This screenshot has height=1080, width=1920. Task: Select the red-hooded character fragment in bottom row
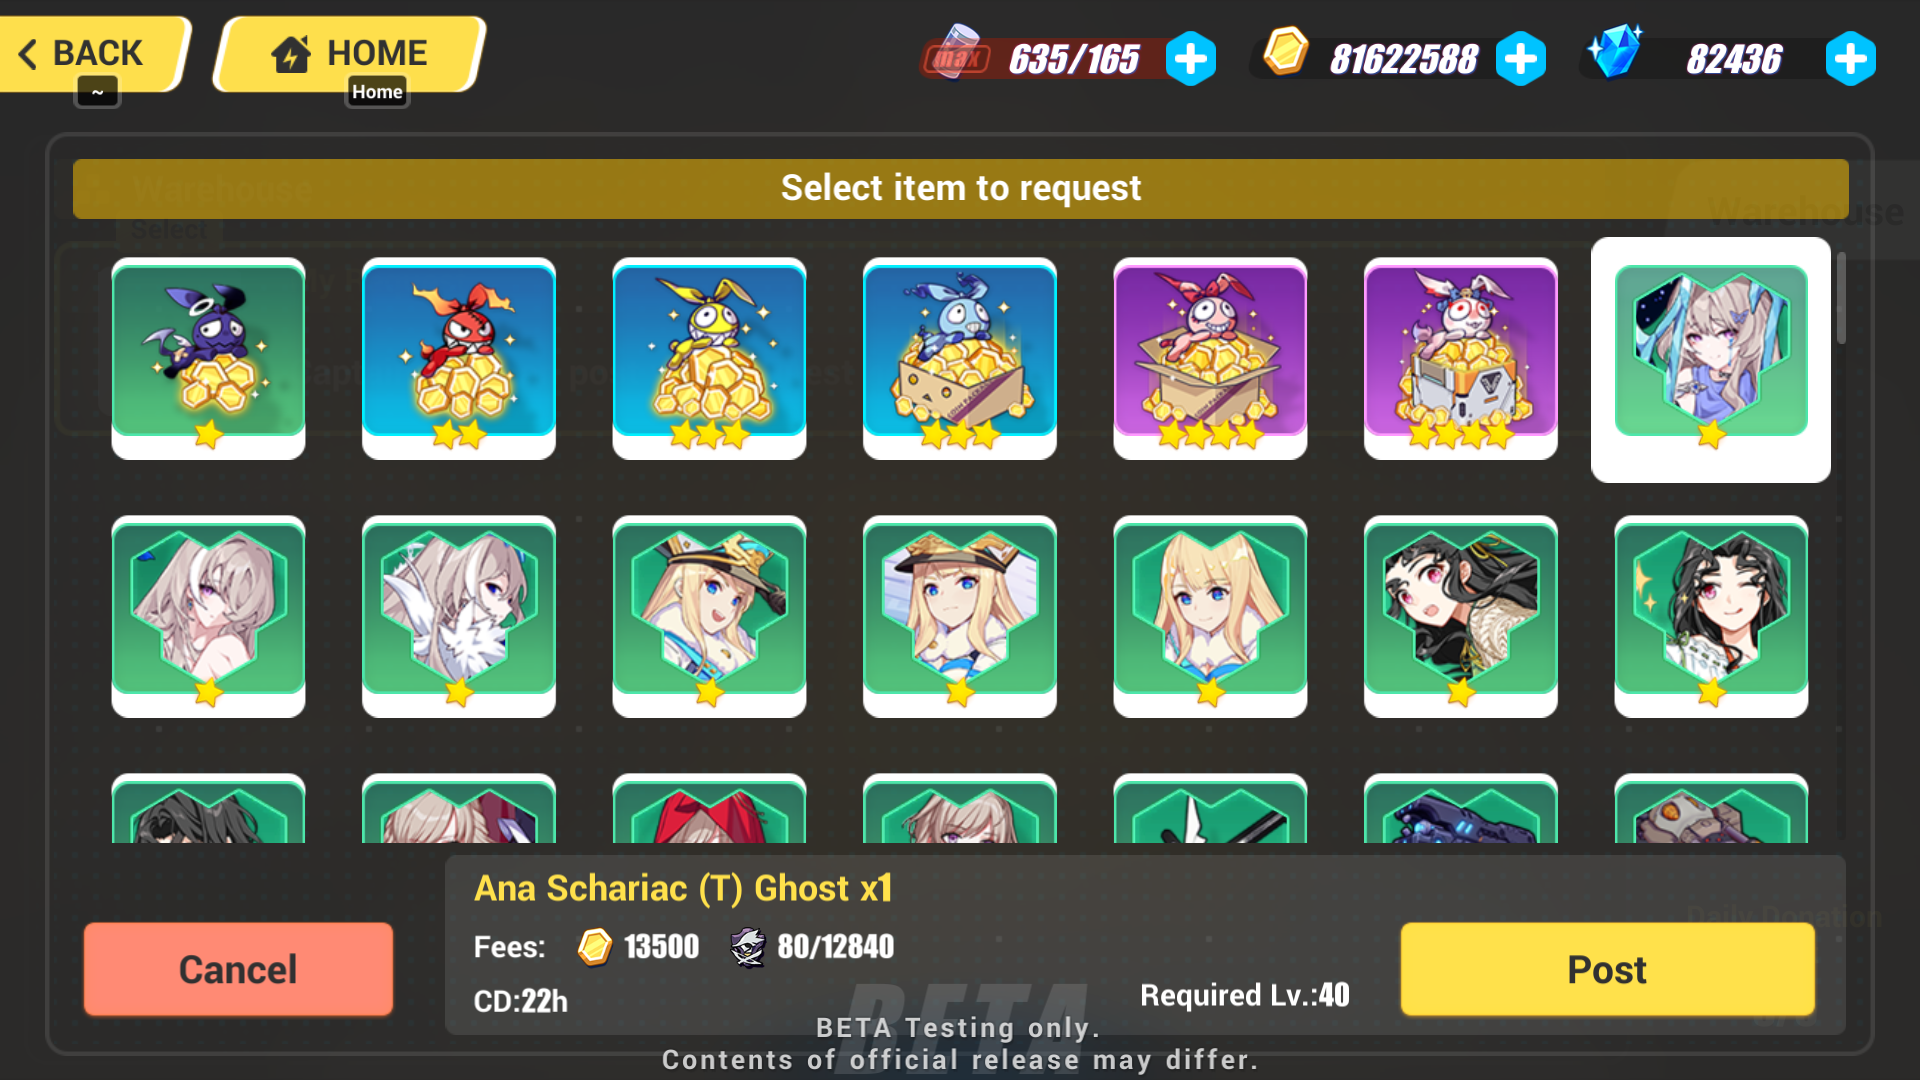[709, 808]
